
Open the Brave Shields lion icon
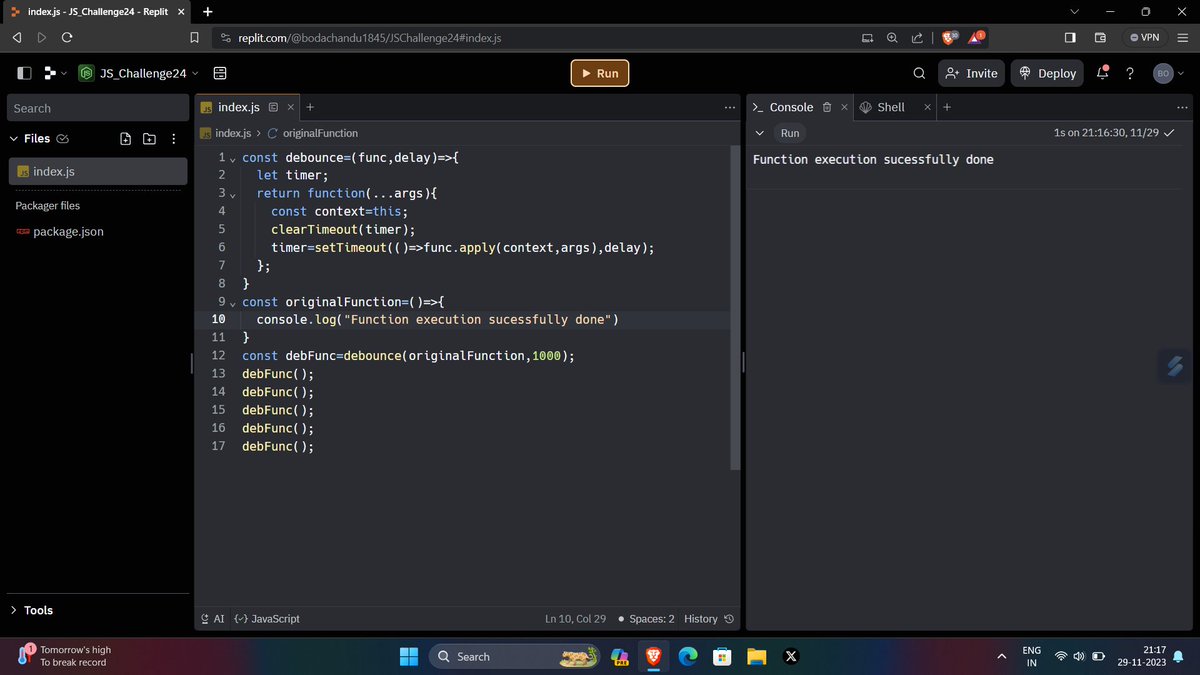949,38
